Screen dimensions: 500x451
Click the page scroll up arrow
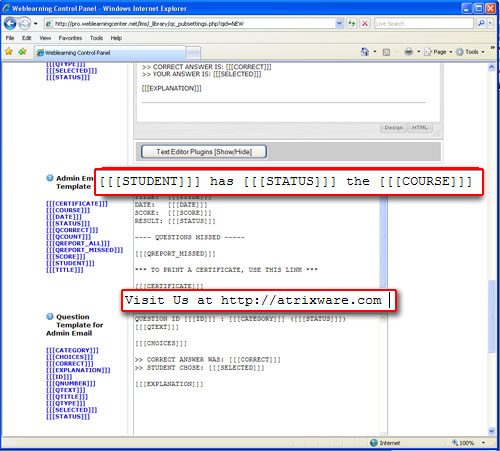492,67
